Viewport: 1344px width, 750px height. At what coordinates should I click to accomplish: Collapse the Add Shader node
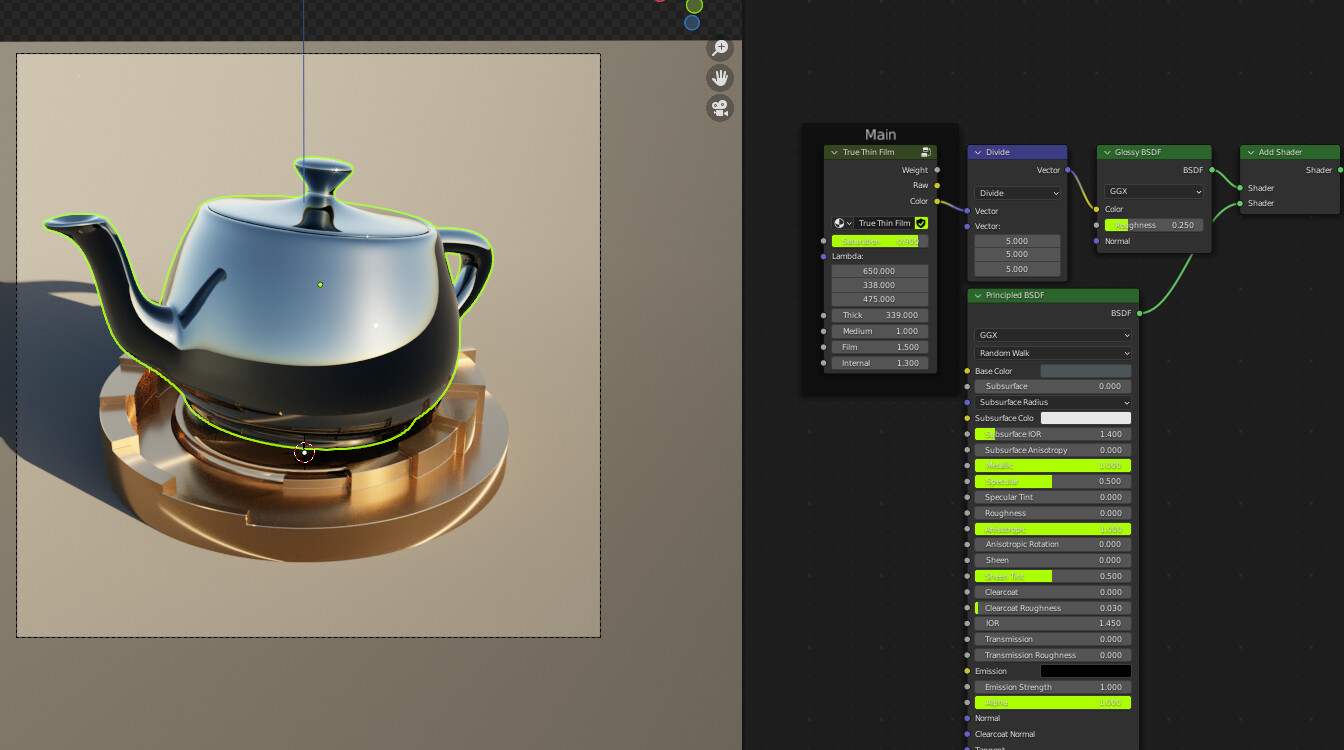[x=1250, y=152]
